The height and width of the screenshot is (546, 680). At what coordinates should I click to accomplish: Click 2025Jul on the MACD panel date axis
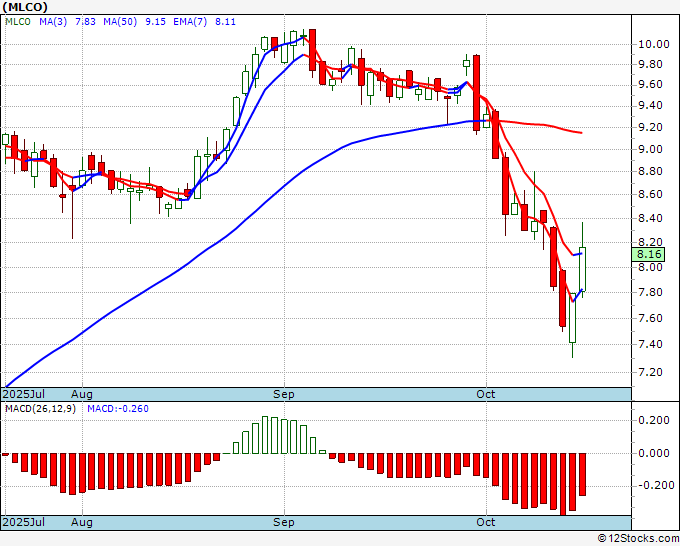click(x=23, y=522)
